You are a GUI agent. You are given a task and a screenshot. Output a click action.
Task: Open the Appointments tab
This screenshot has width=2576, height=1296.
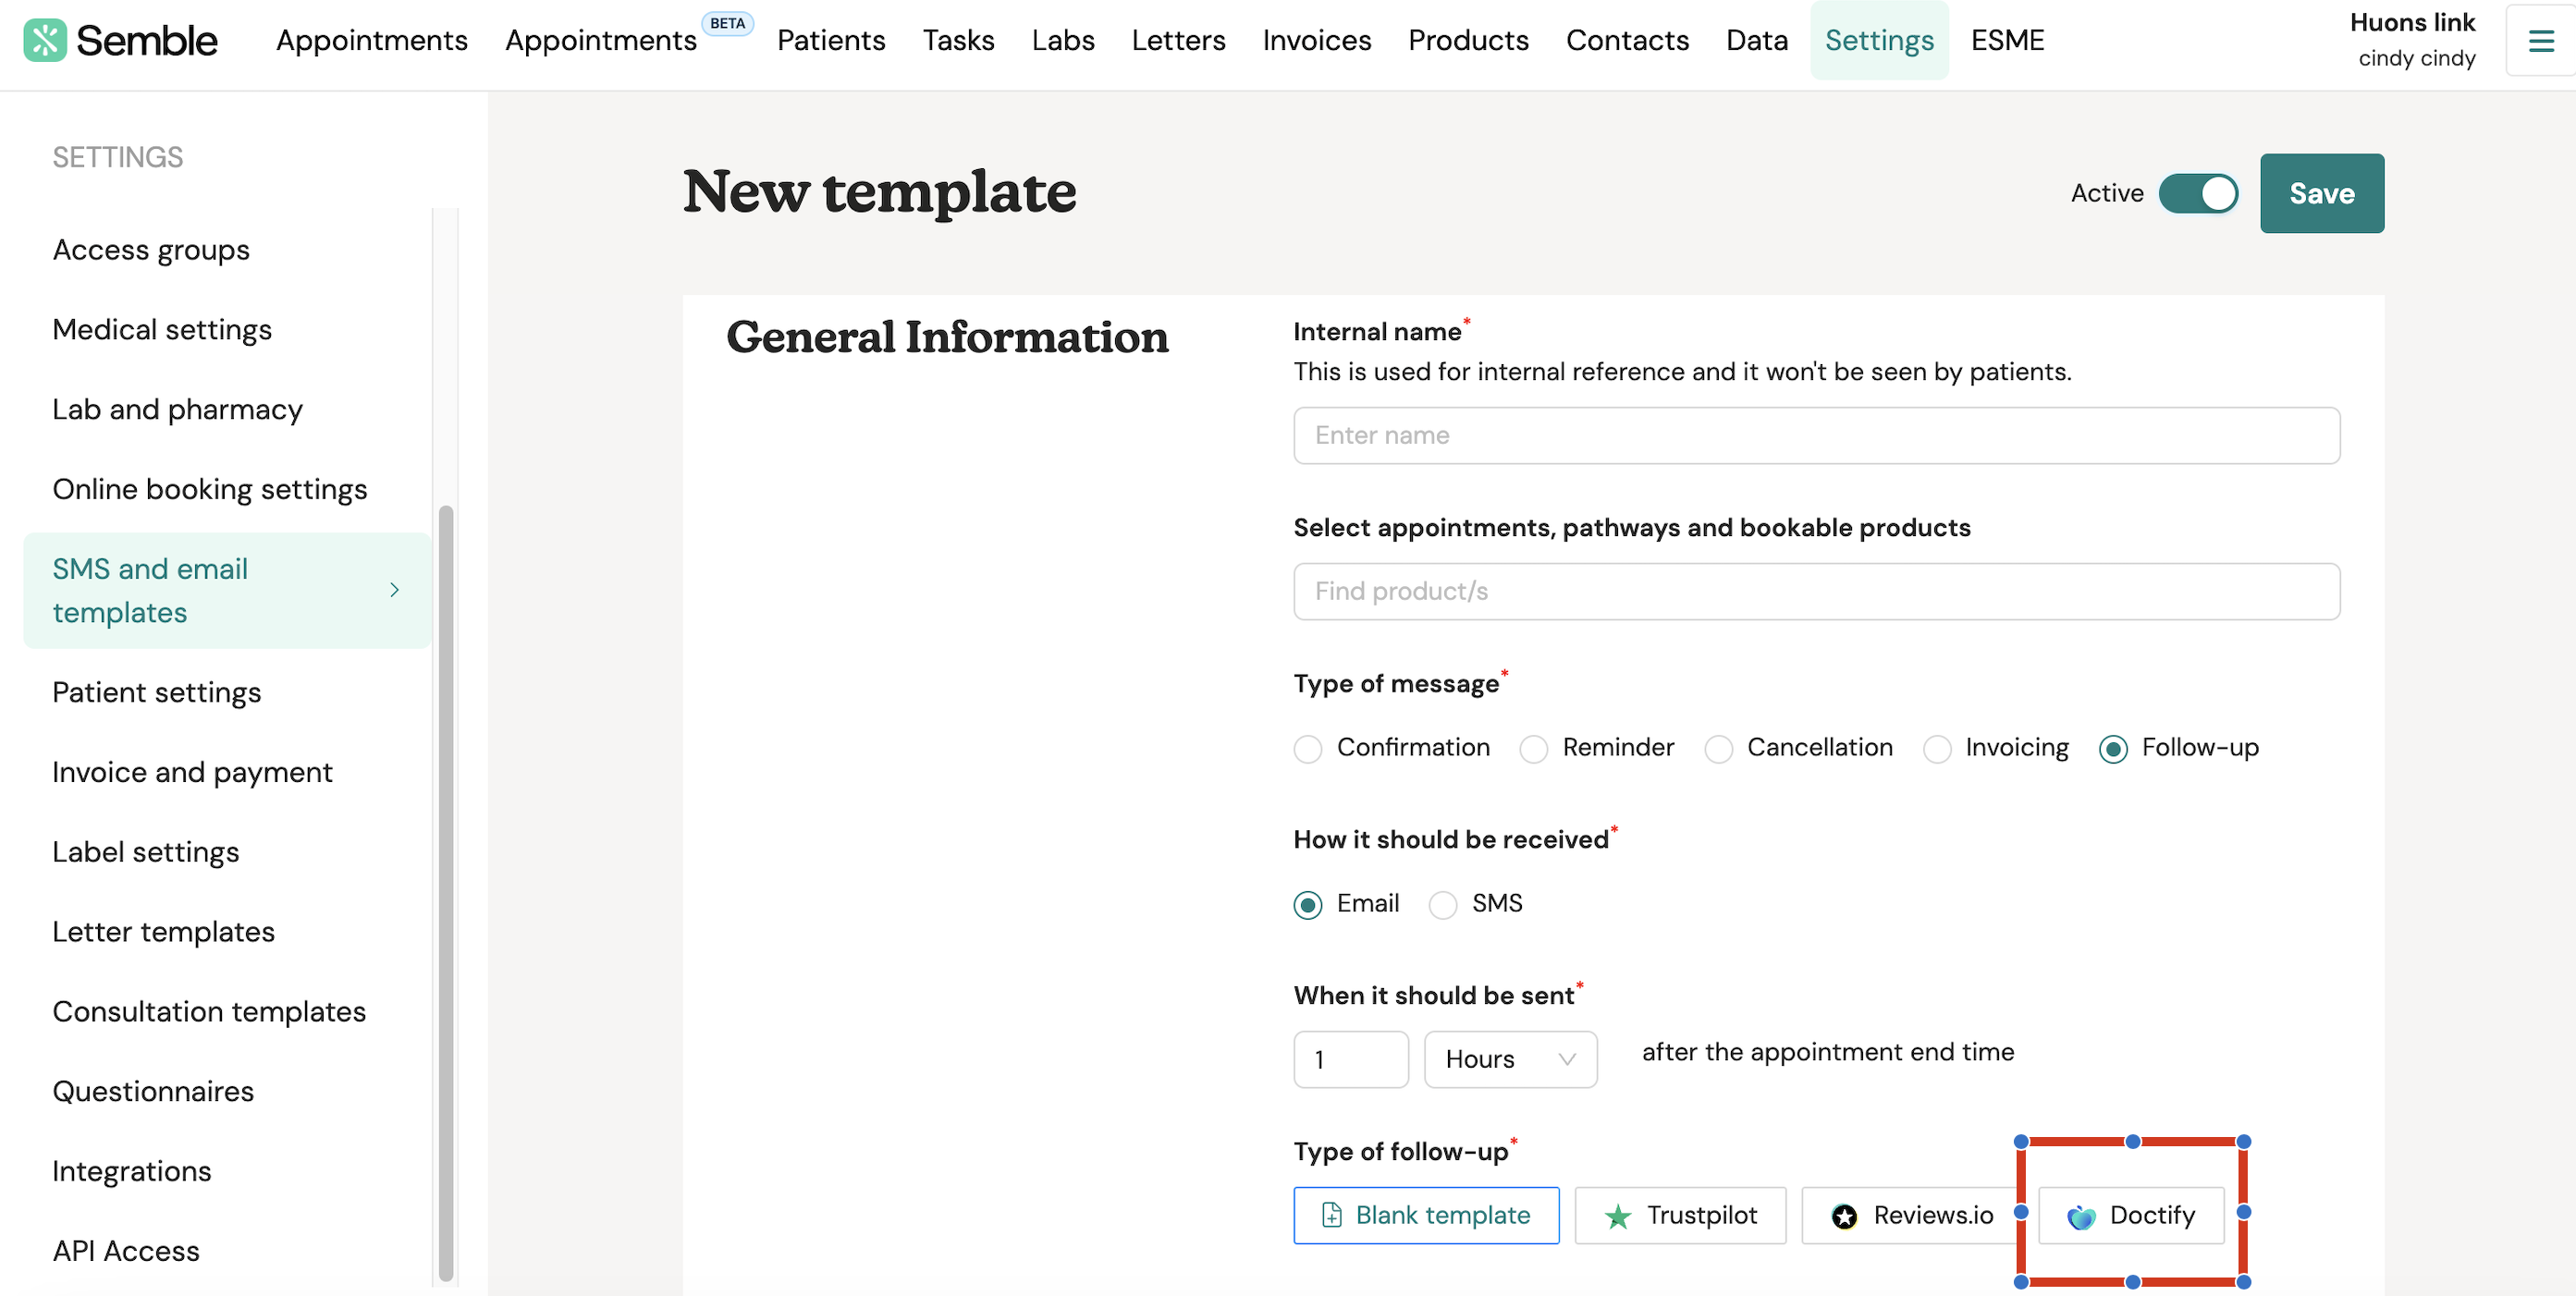tap(372, 40)
